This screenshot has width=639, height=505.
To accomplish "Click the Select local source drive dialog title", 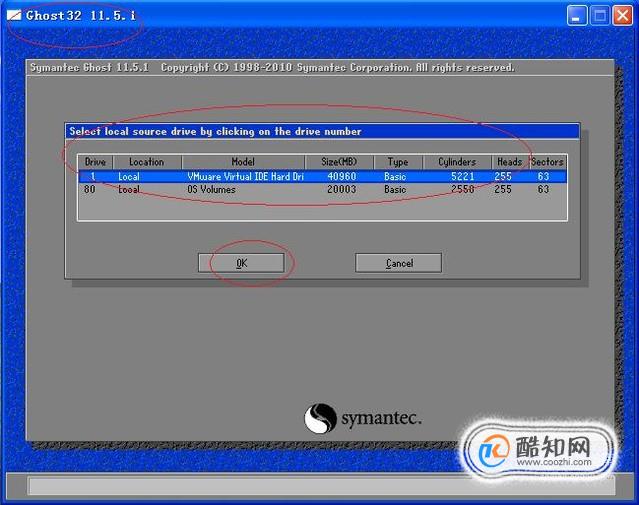I will click(x=215, y=131).
